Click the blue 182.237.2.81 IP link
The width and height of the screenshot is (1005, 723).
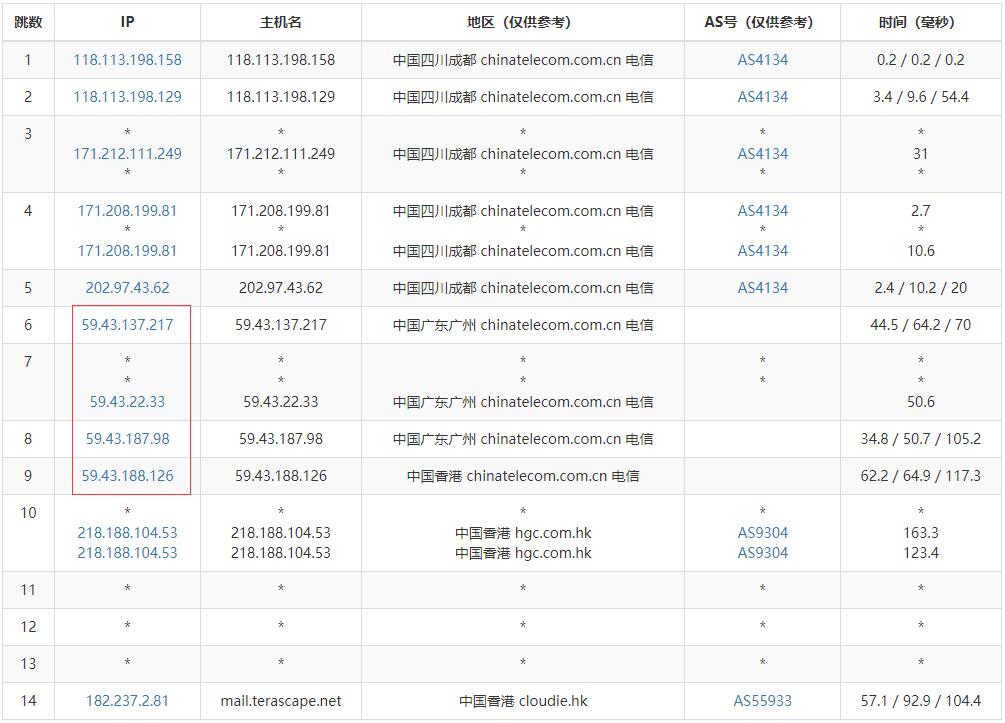(x=128, y=701)
